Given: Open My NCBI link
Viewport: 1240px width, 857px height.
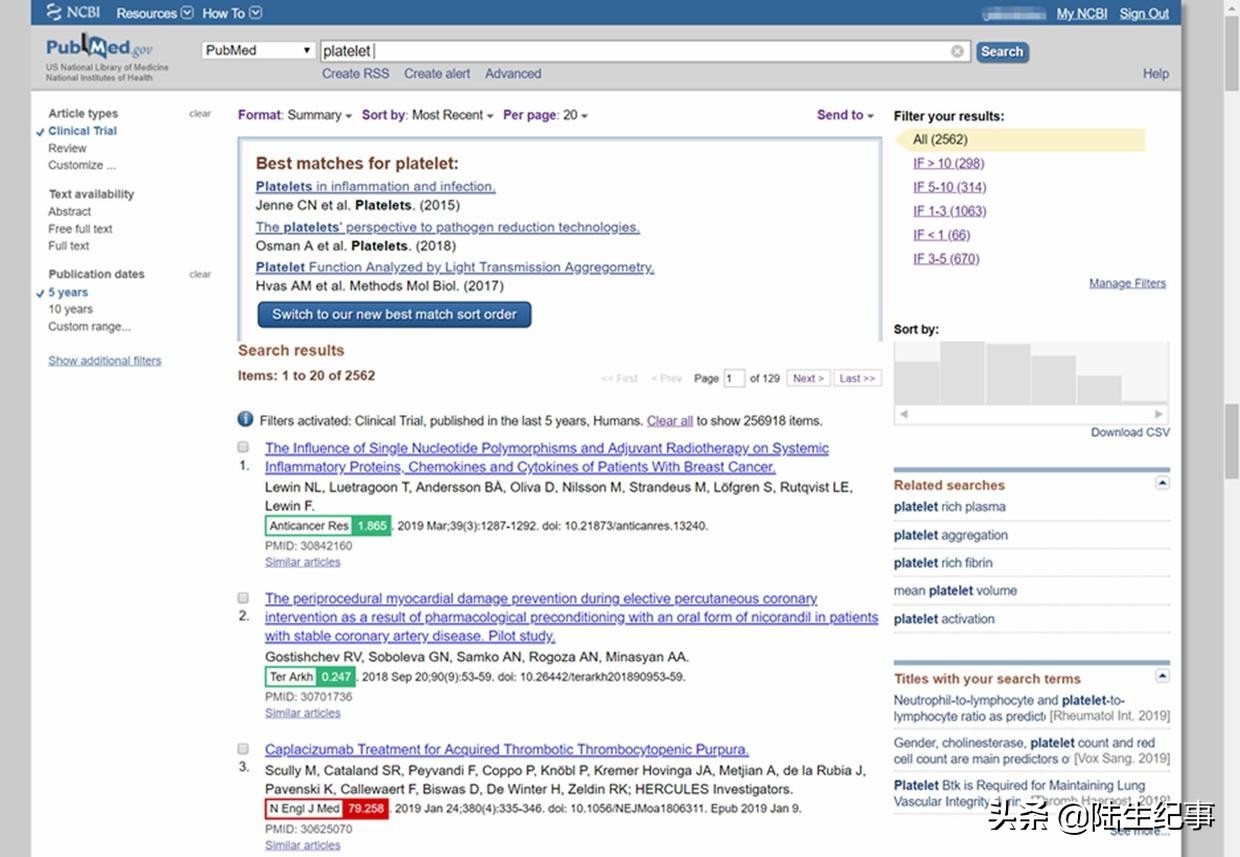Looking at the screenshot, I should pyautogui.click(x=1082, y=13).
